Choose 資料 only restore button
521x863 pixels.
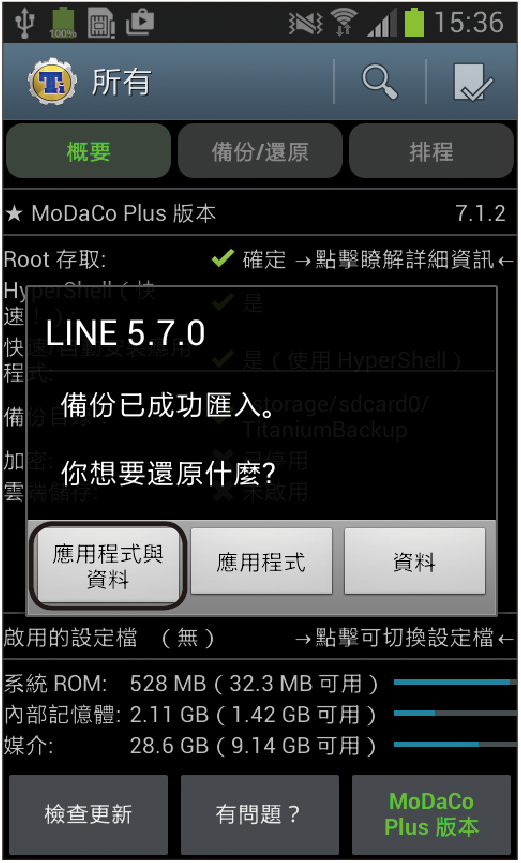click(415, 561)
